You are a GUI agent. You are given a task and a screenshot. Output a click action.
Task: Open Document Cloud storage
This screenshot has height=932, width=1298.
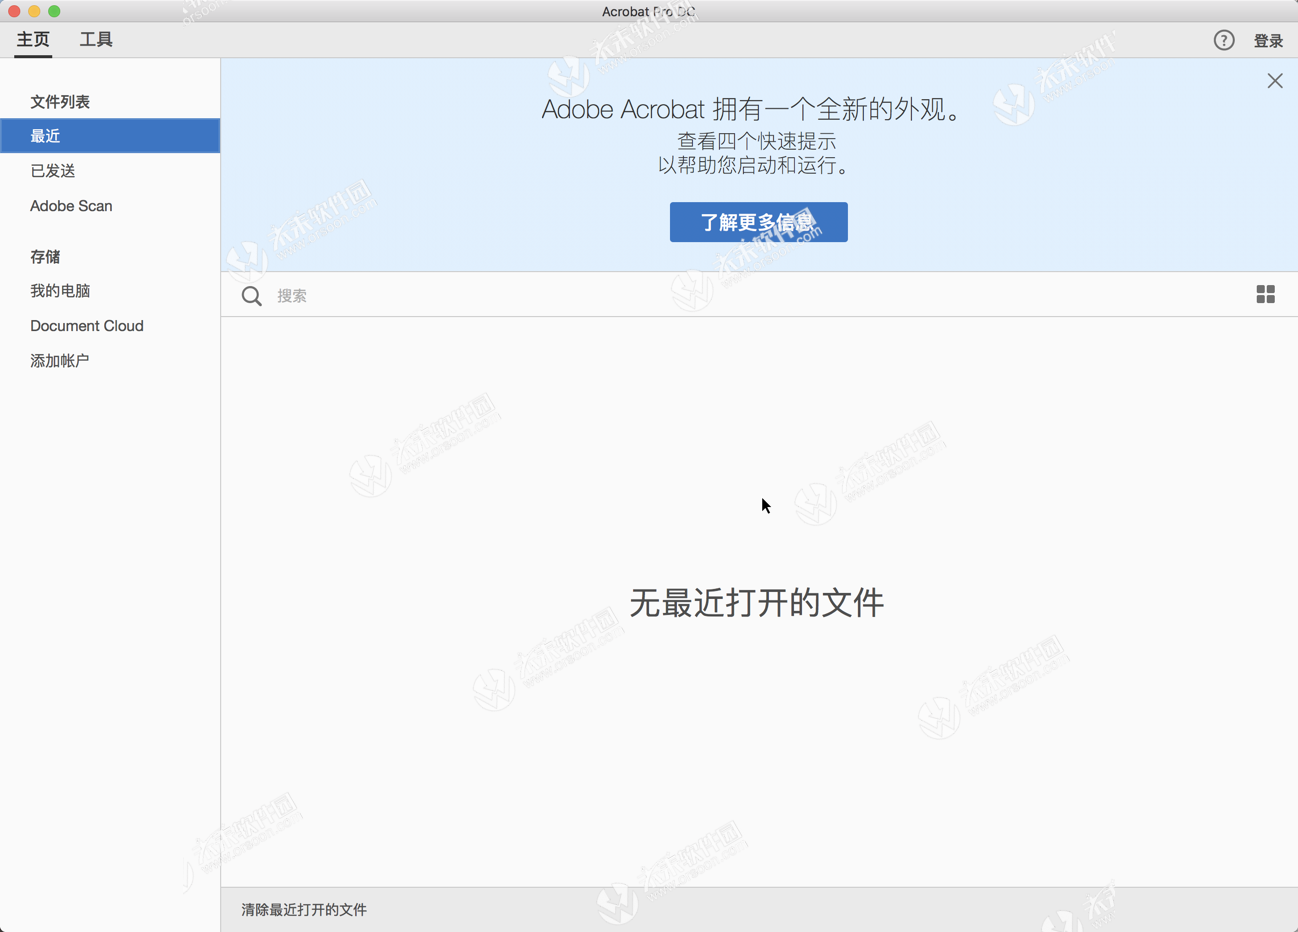(87, 326)
